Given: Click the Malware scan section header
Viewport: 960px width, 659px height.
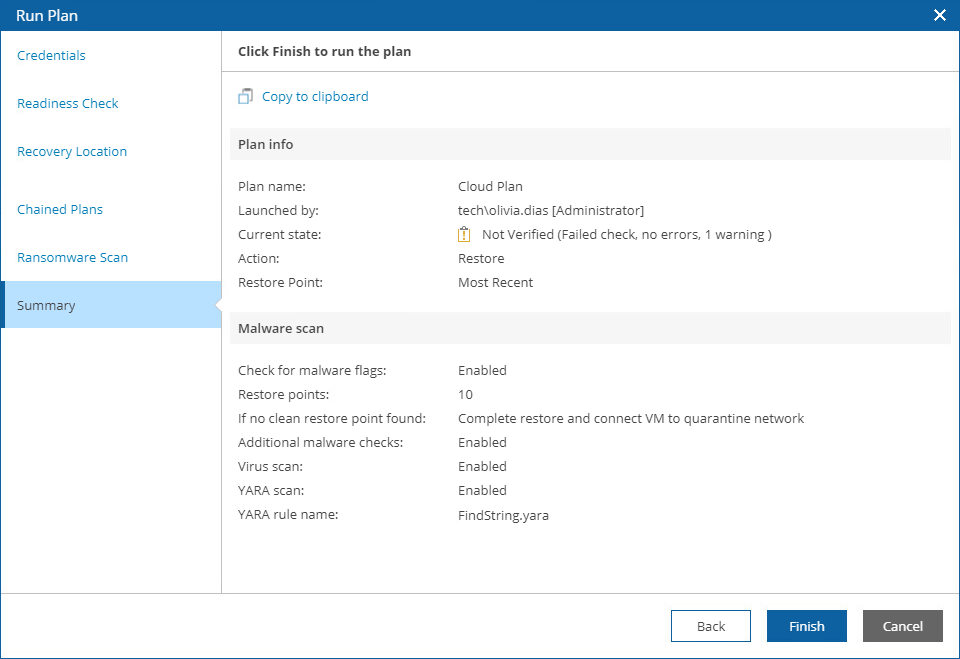Looking at the screenshot, I should pyautogui.click(x=281, y=329).
